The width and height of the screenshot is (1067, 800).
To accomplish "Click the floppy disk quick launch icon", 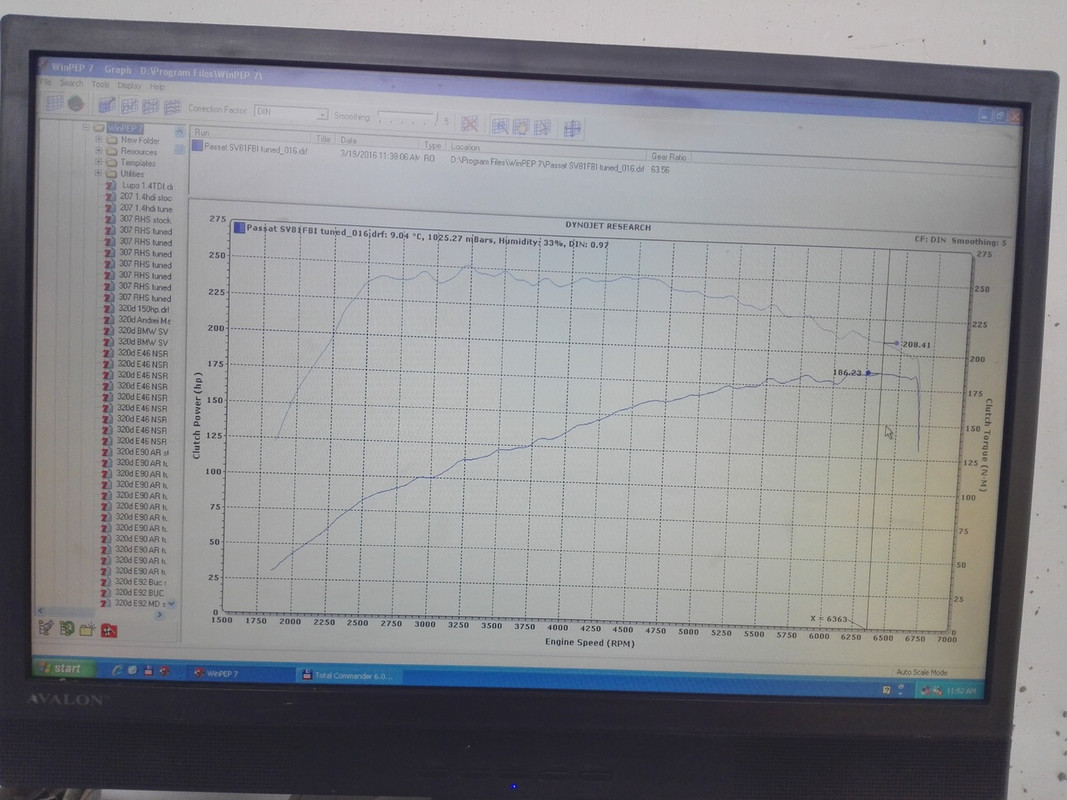I will point(148,671).
